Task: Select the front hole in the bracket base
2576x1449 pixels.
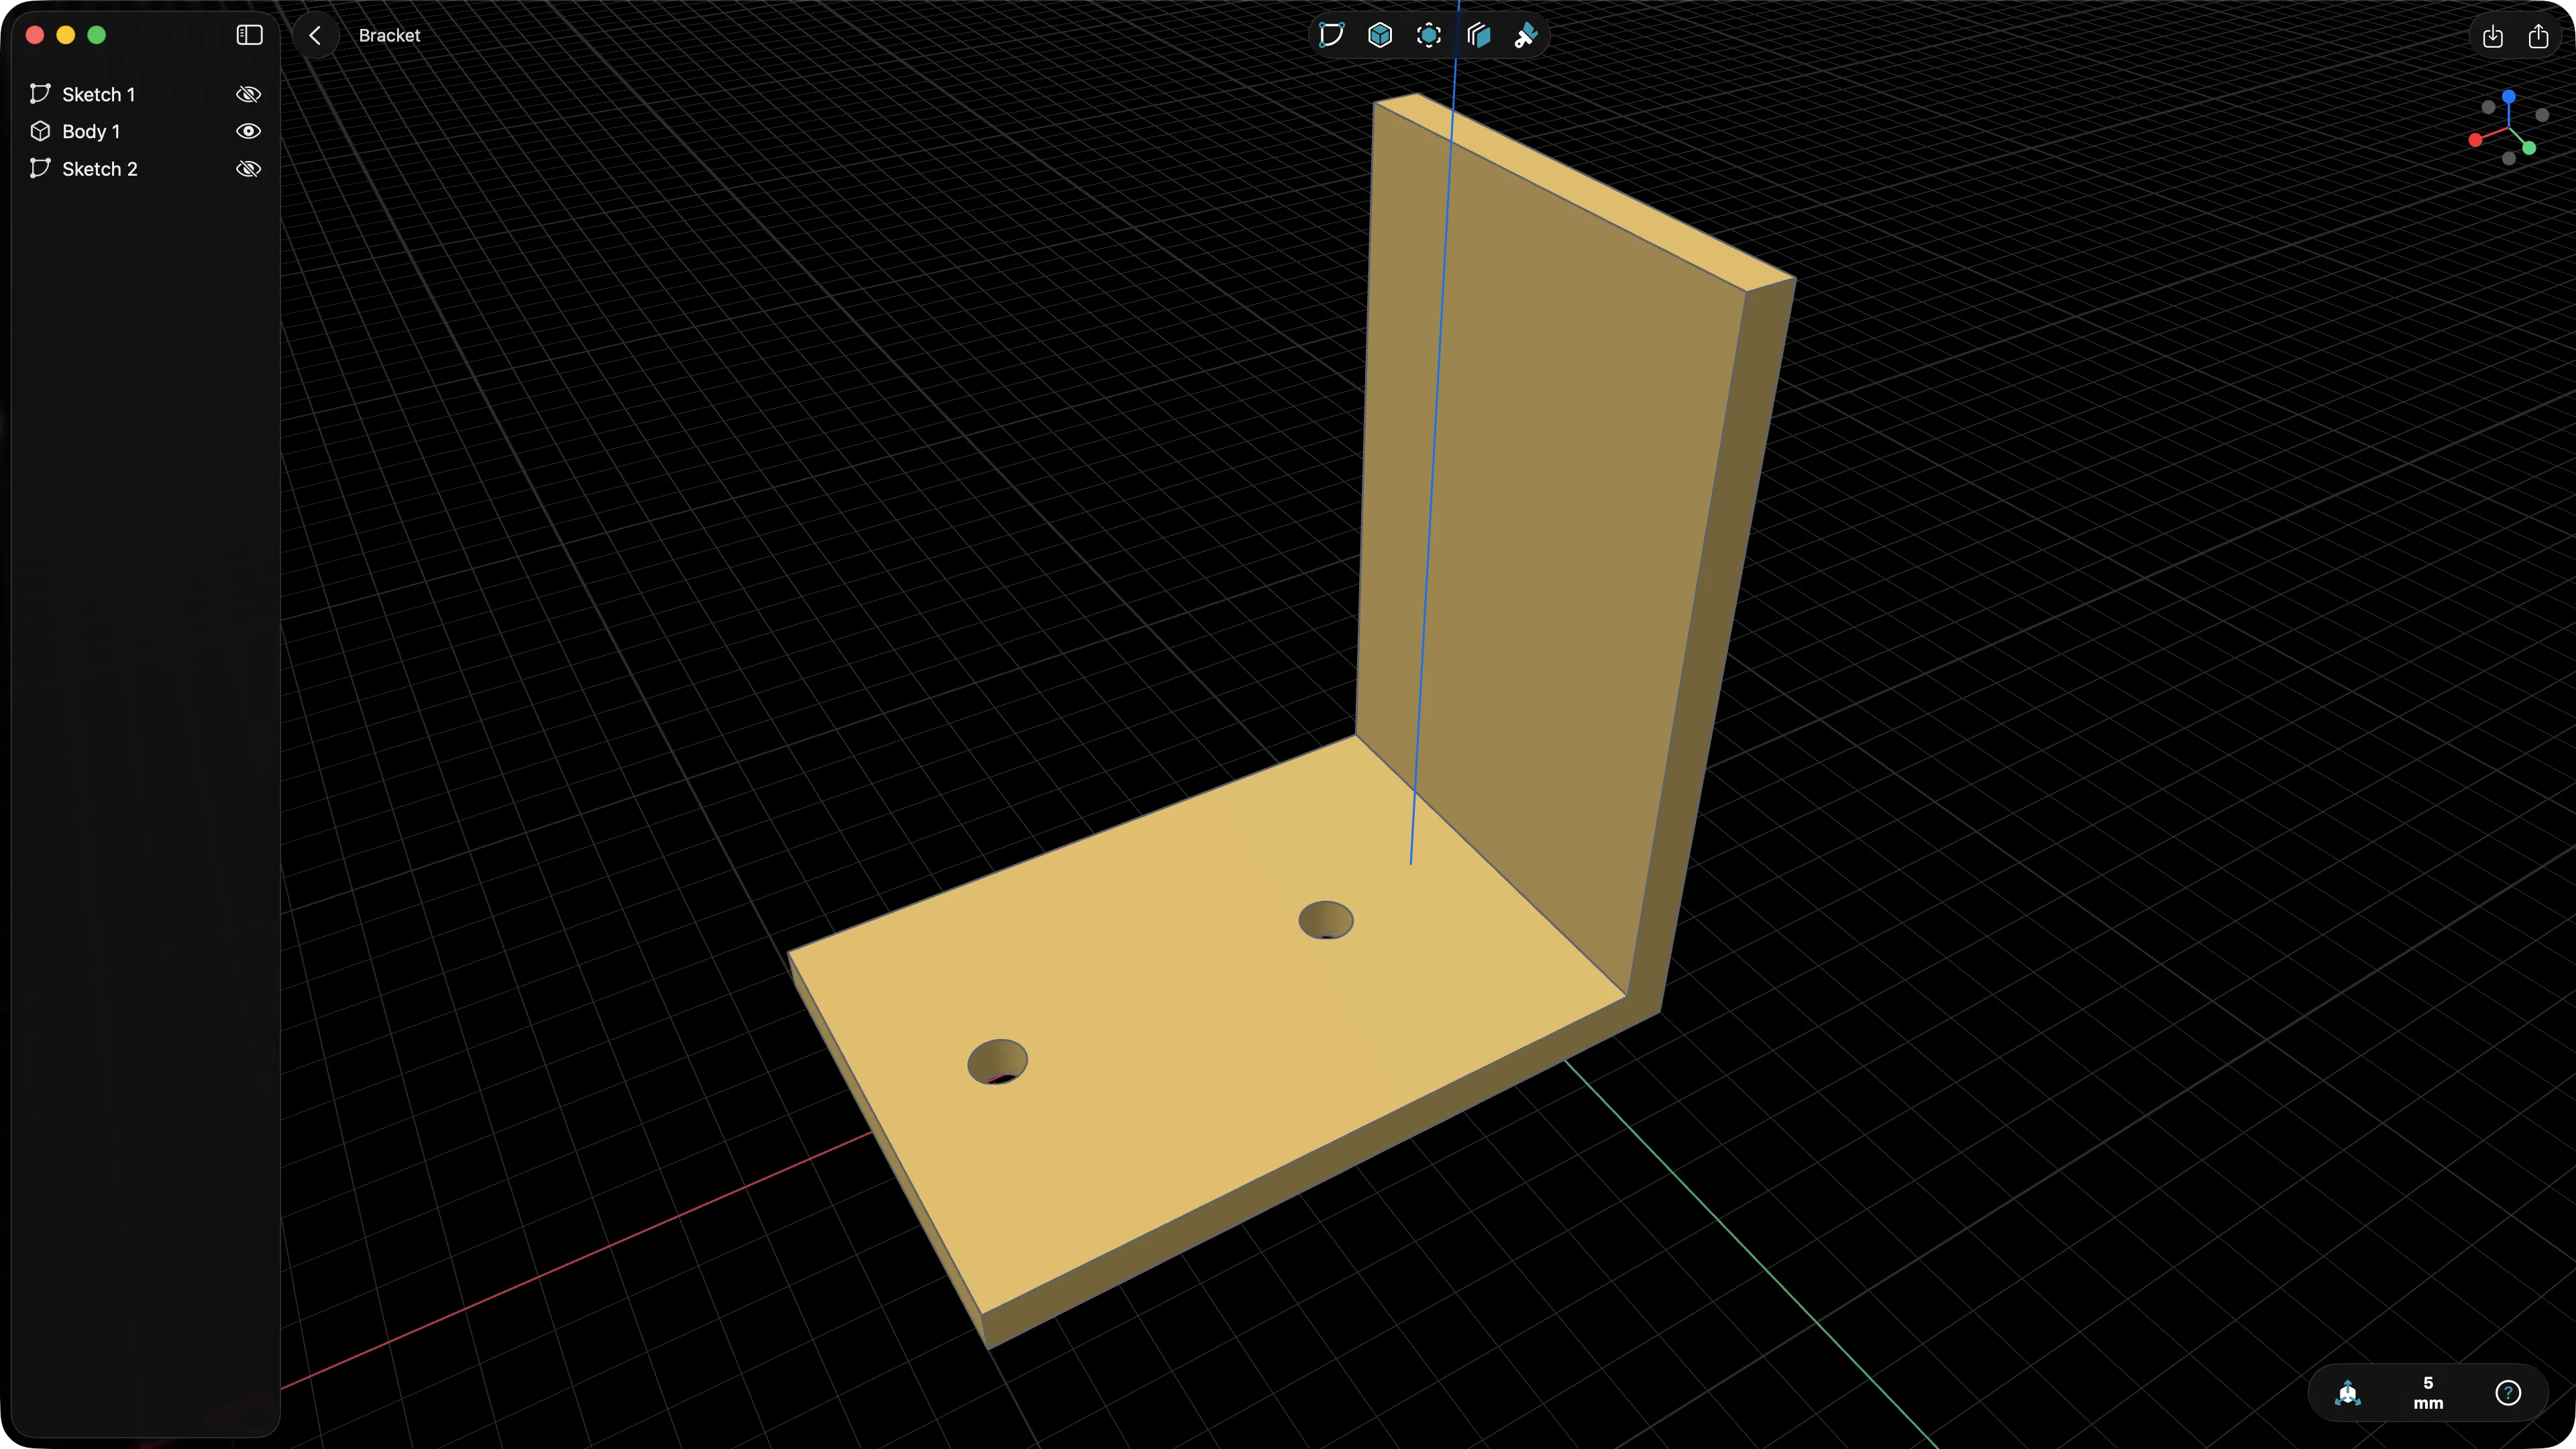Action: (997, 1061)
